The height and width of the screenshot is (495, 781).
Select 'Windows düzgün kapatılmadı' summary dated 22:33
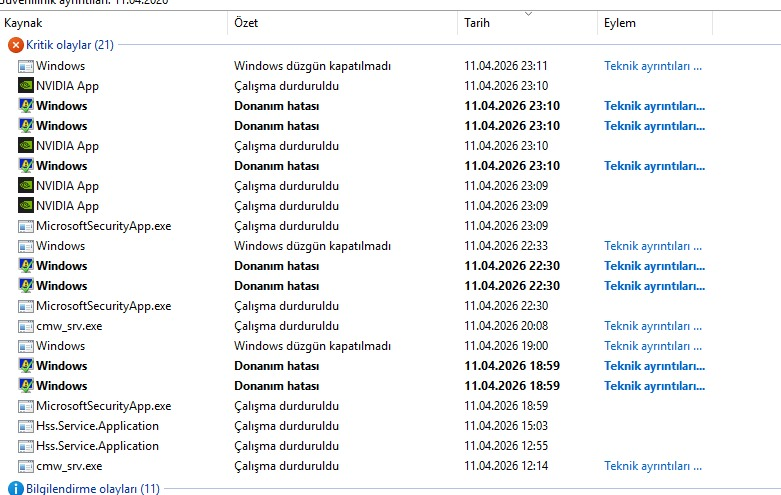312,246
